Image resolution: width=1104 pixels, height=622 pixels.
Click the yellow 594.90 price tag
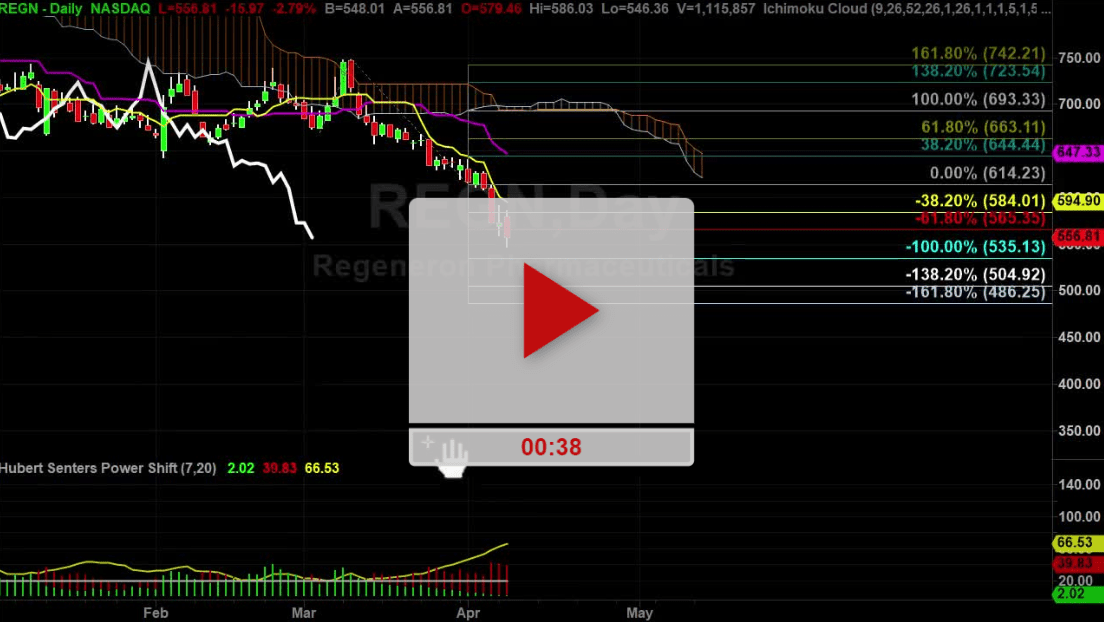(1078, 201)
